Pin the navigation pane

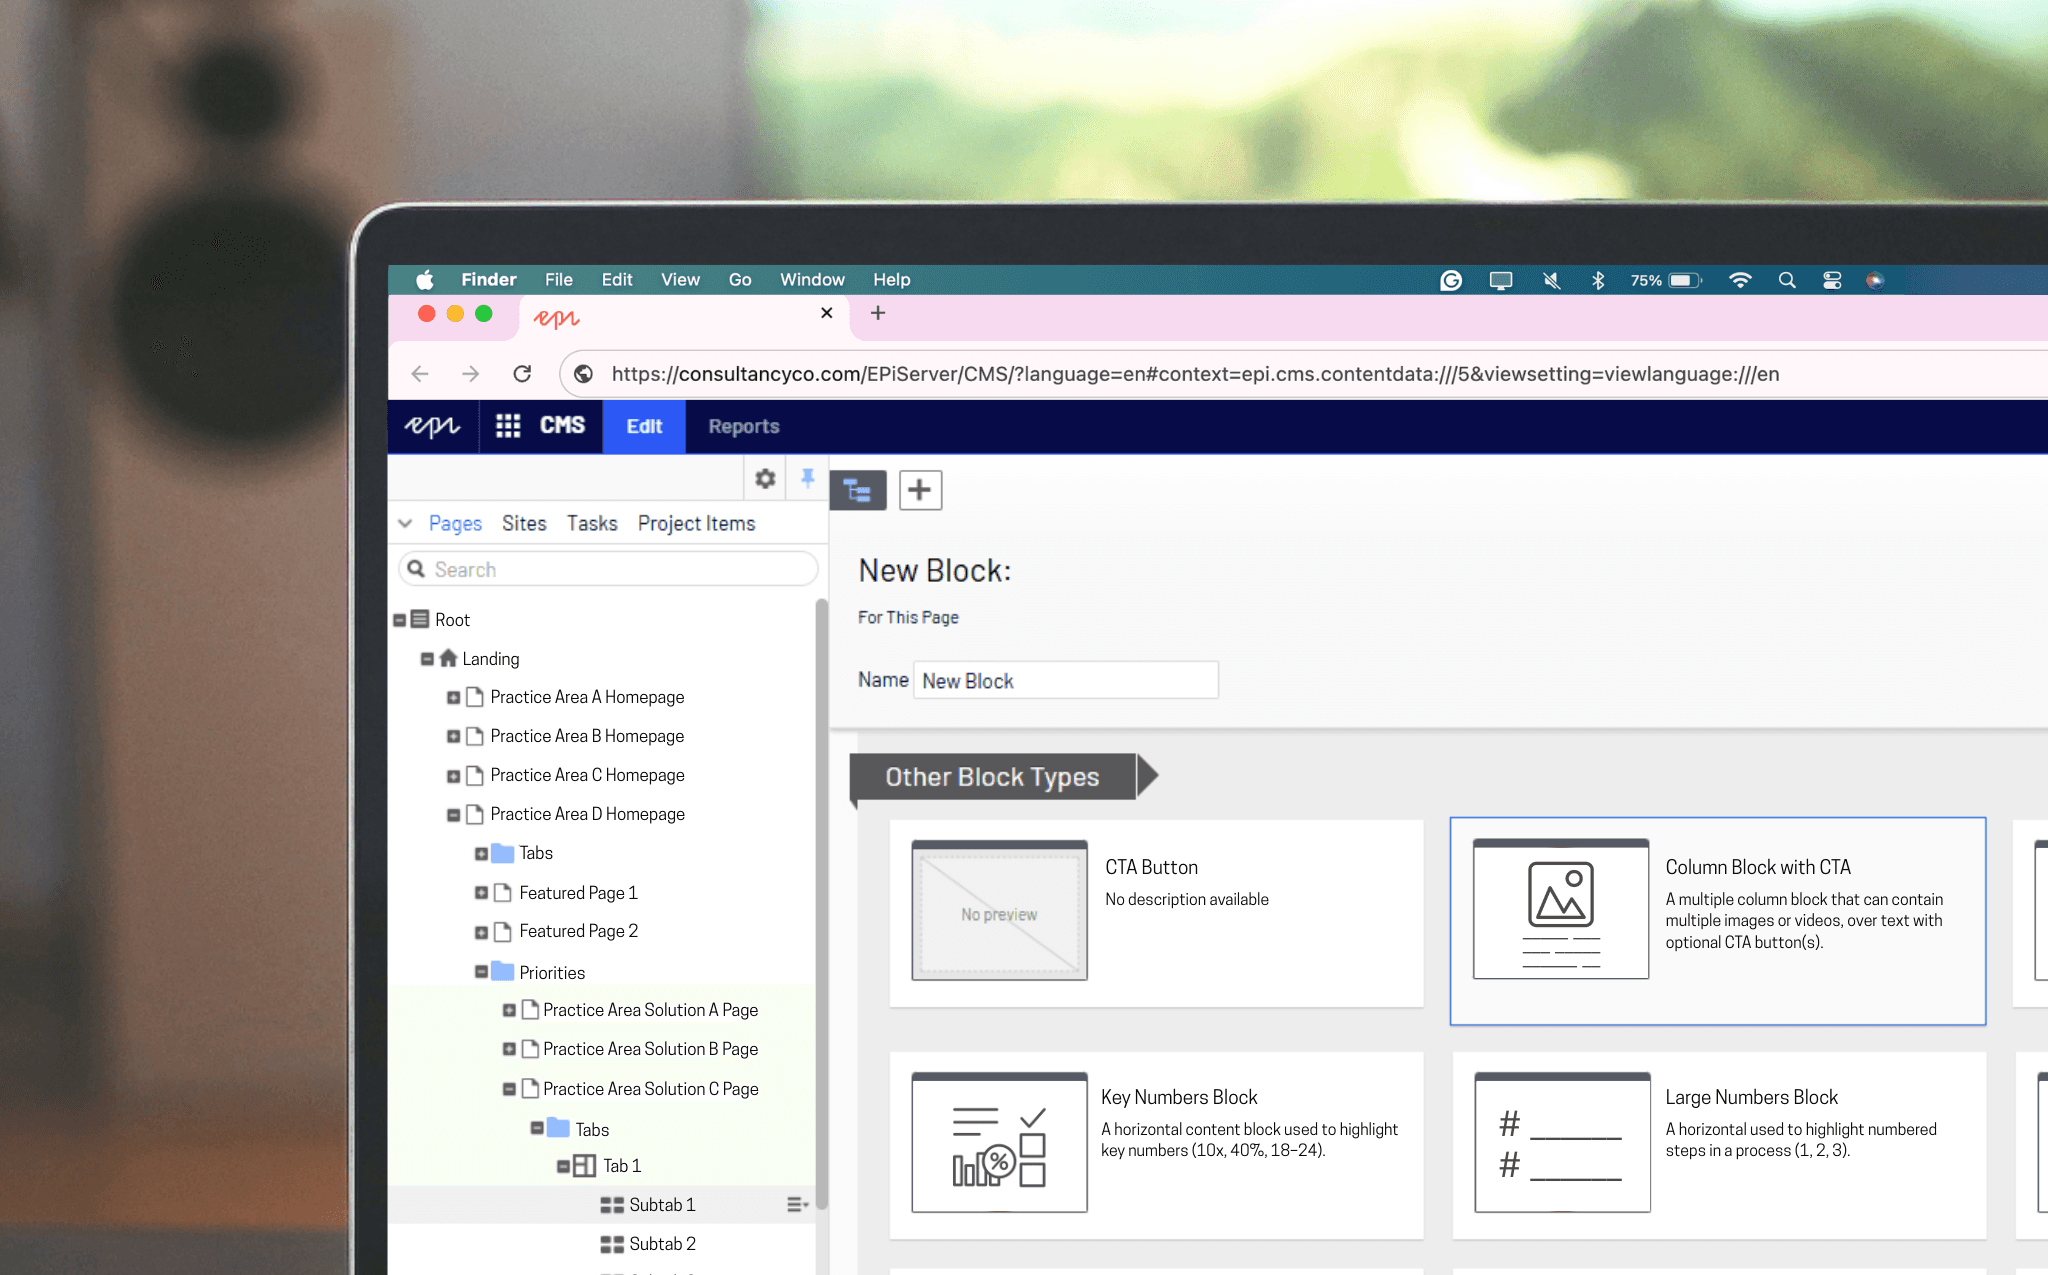tap(808, 479)
